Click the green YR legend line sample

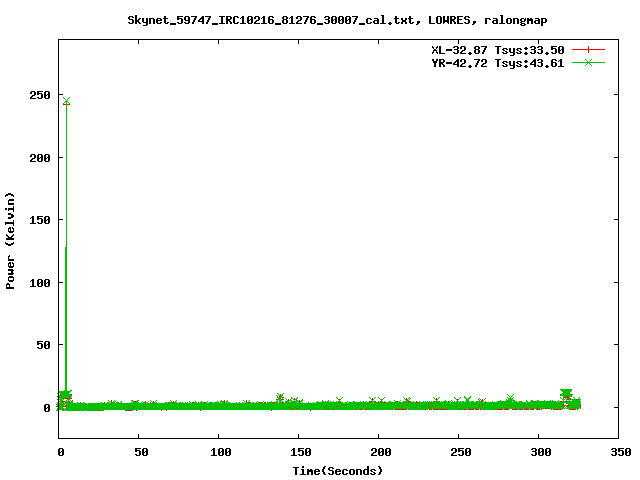point(588,63)
